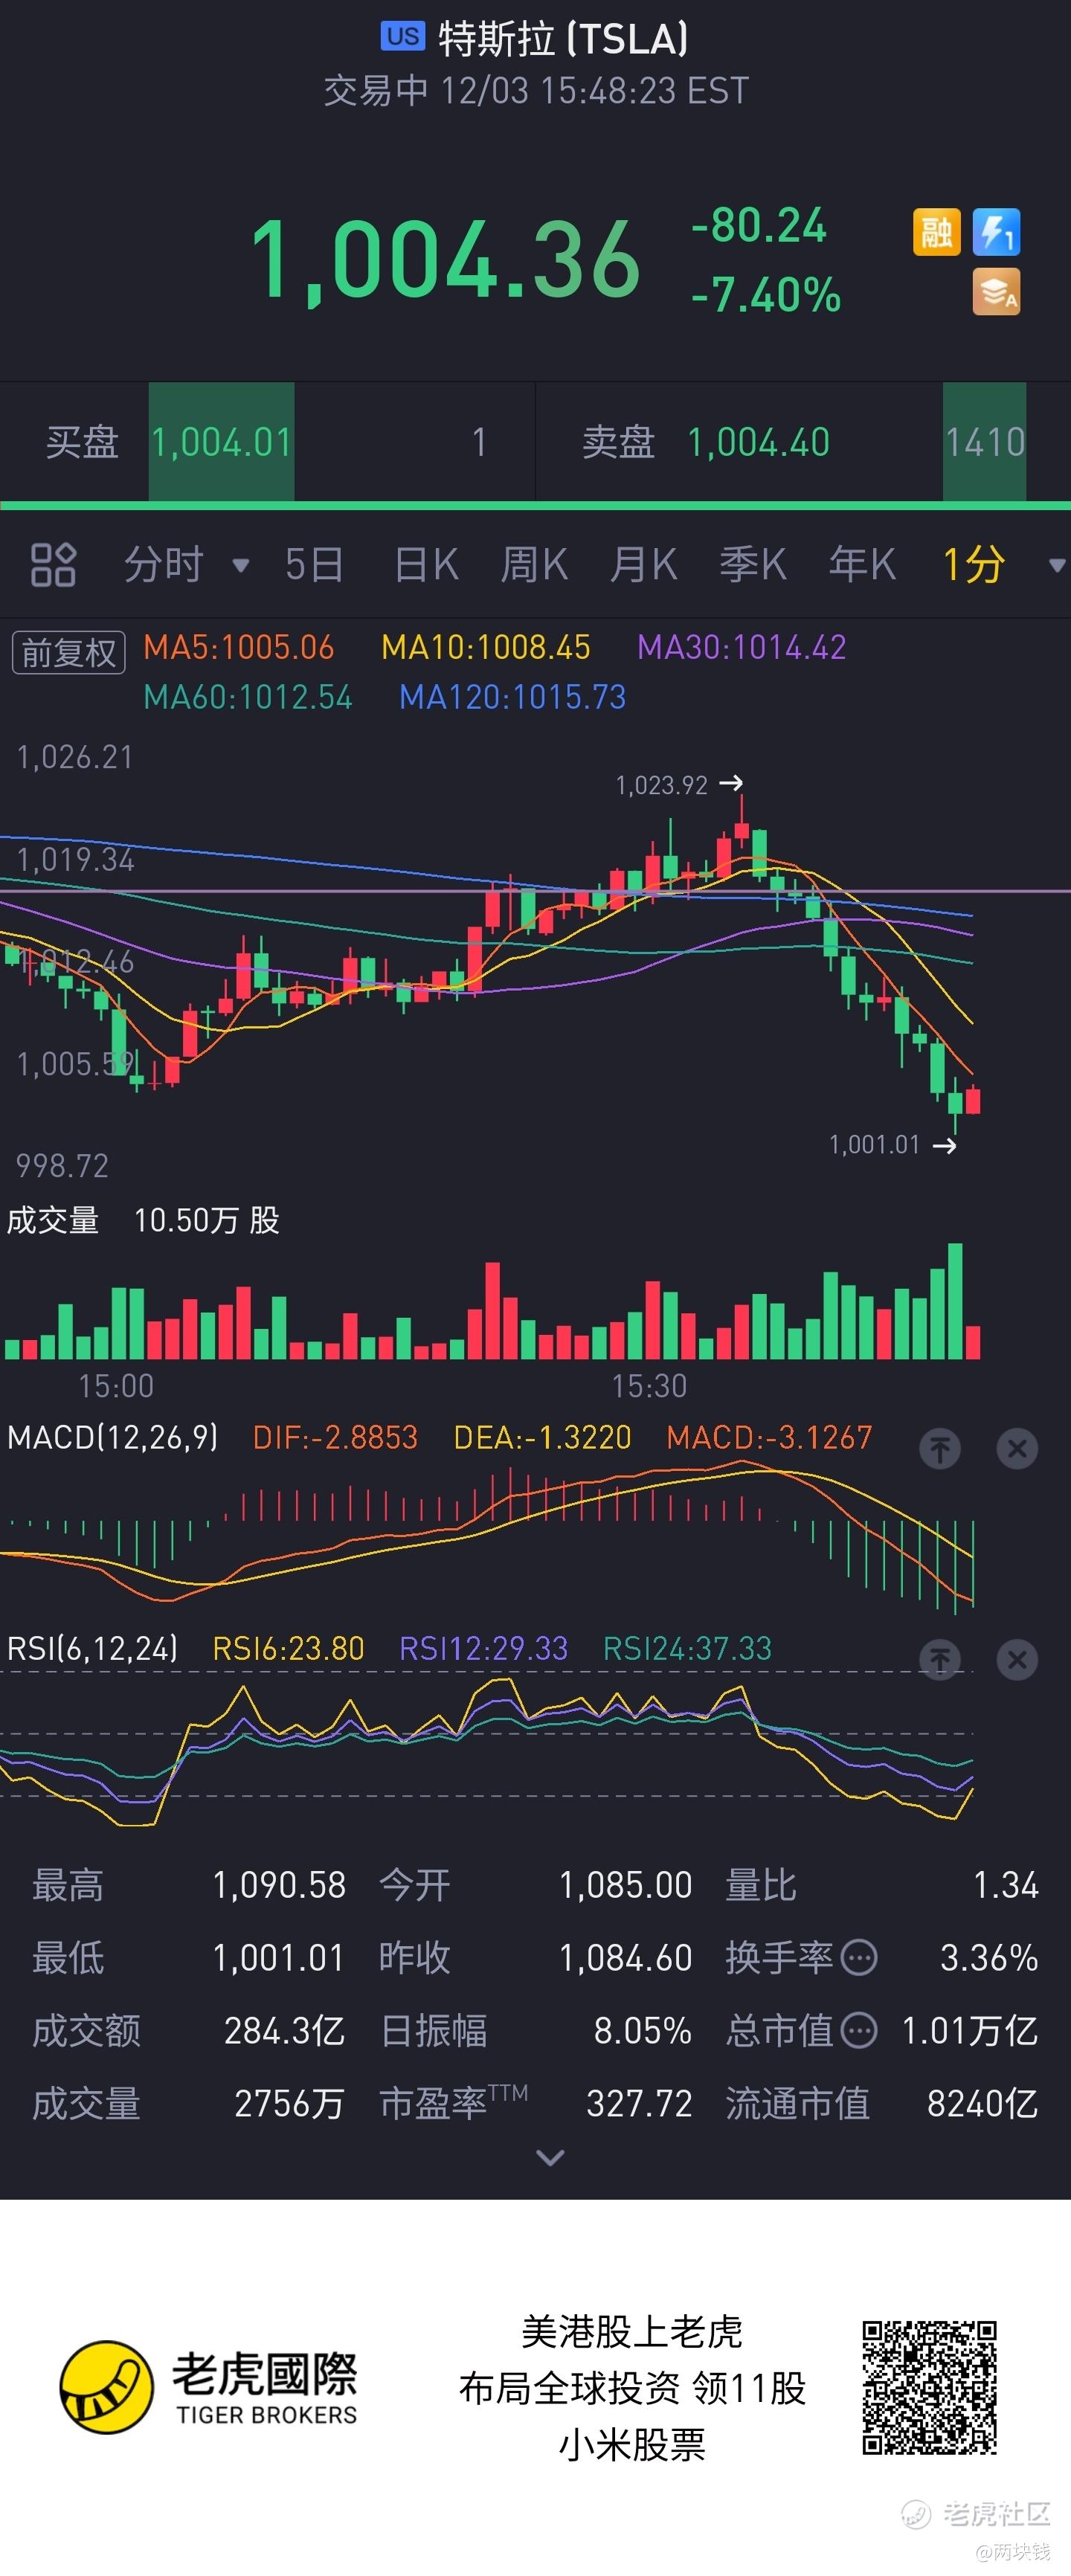The height and width of the screenshot is (2576, 1071).
Task: Tap the current price 1,004.36
Action: point(445,261)
